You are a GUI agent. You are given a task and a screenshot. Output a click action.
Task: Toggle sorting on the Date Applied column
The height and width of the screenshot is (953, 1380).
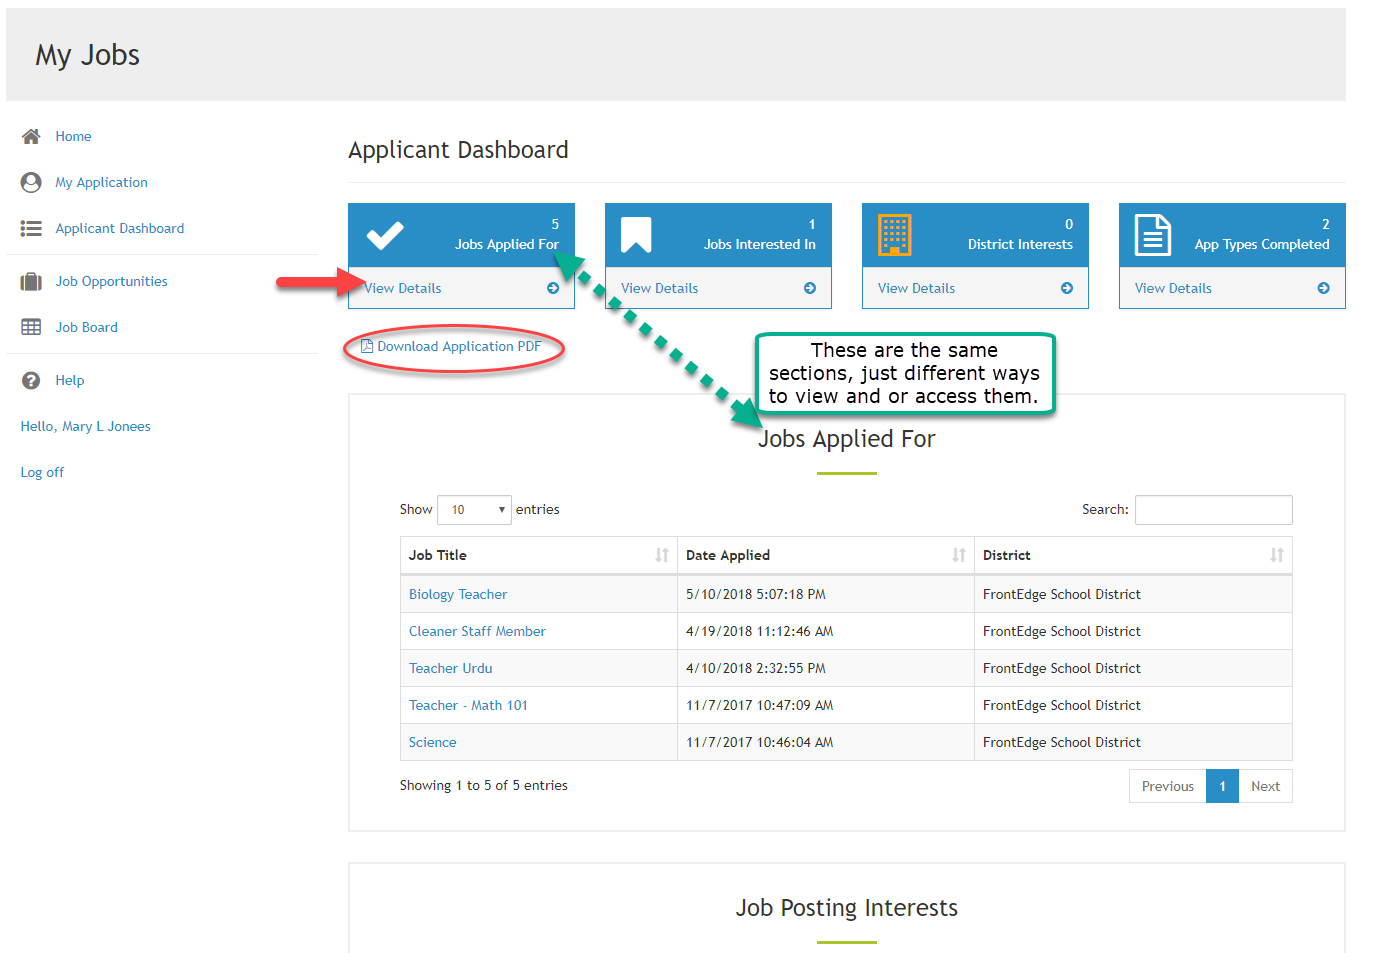[x=959, y=555]
